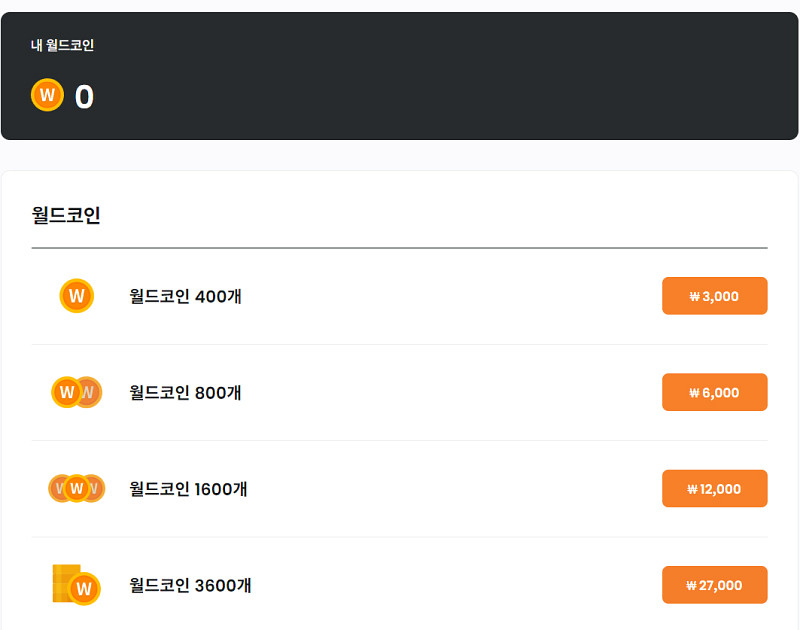Click the gold coin pile icon at the bottom row
Screen dimensions: 800x630
coord(76,585)
